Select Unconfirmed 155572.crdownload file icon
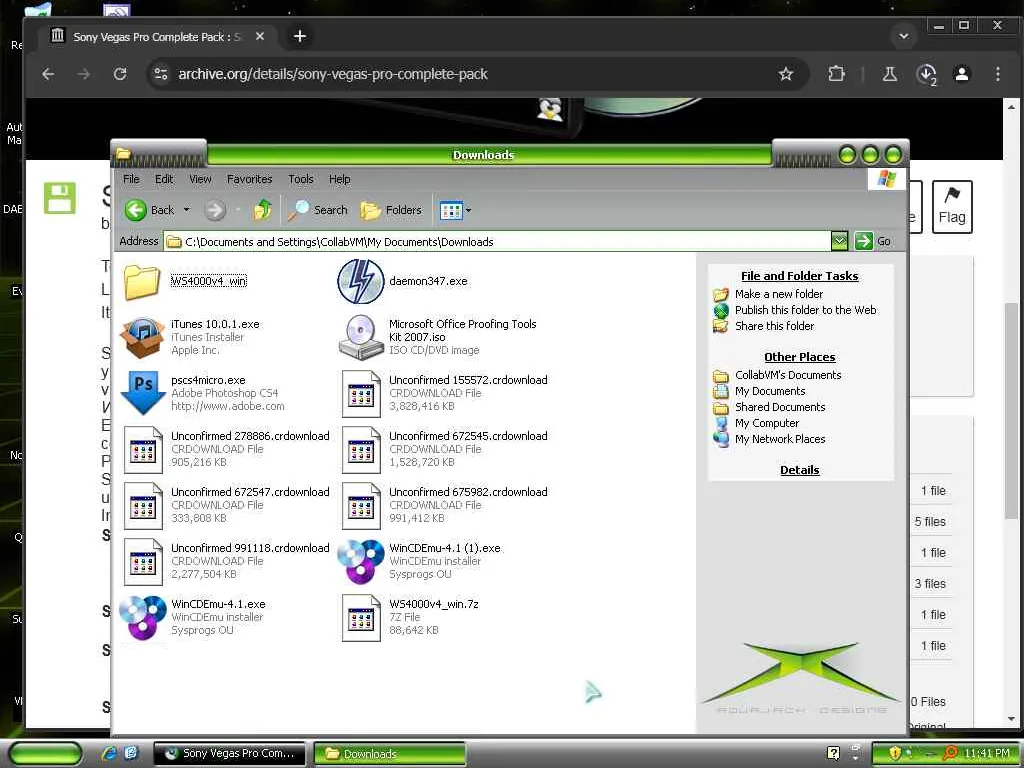Viewport: 1024px width, 768px height. pos(361,393)
